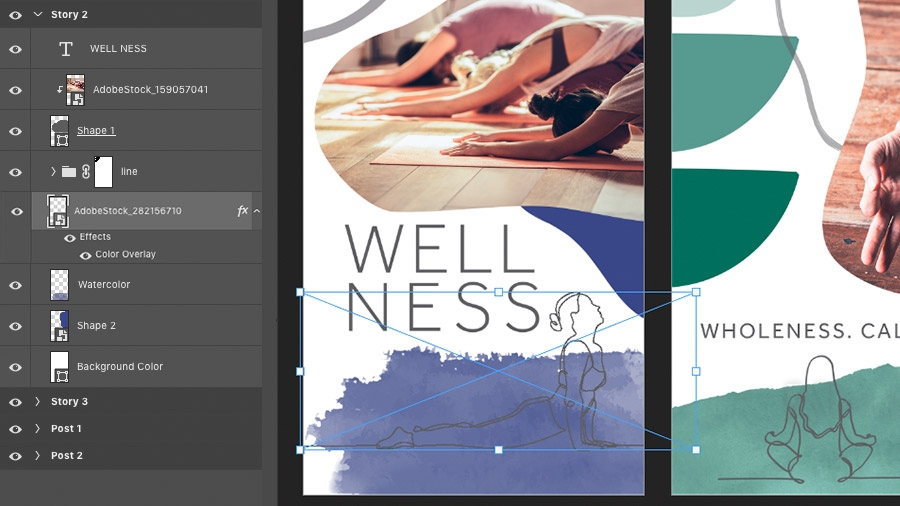Click the link icon on the line group mask
The width and height of the screenshot is (900, 506).
(x=86, y=172)
